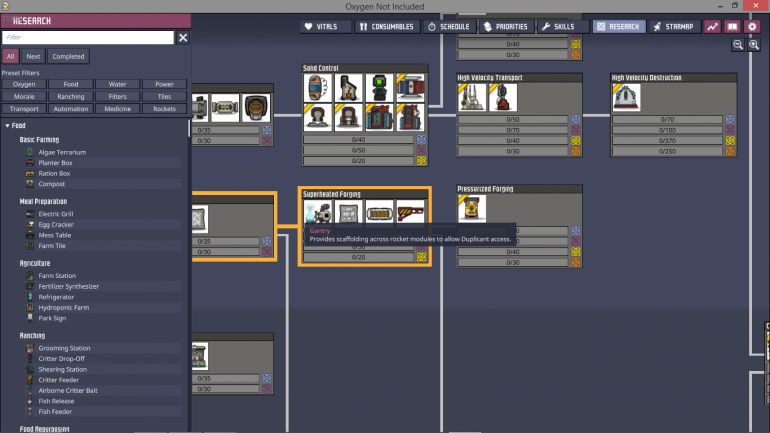Open the Skills tab
This screenshot has width=770, height=433.
coord(563,27)
